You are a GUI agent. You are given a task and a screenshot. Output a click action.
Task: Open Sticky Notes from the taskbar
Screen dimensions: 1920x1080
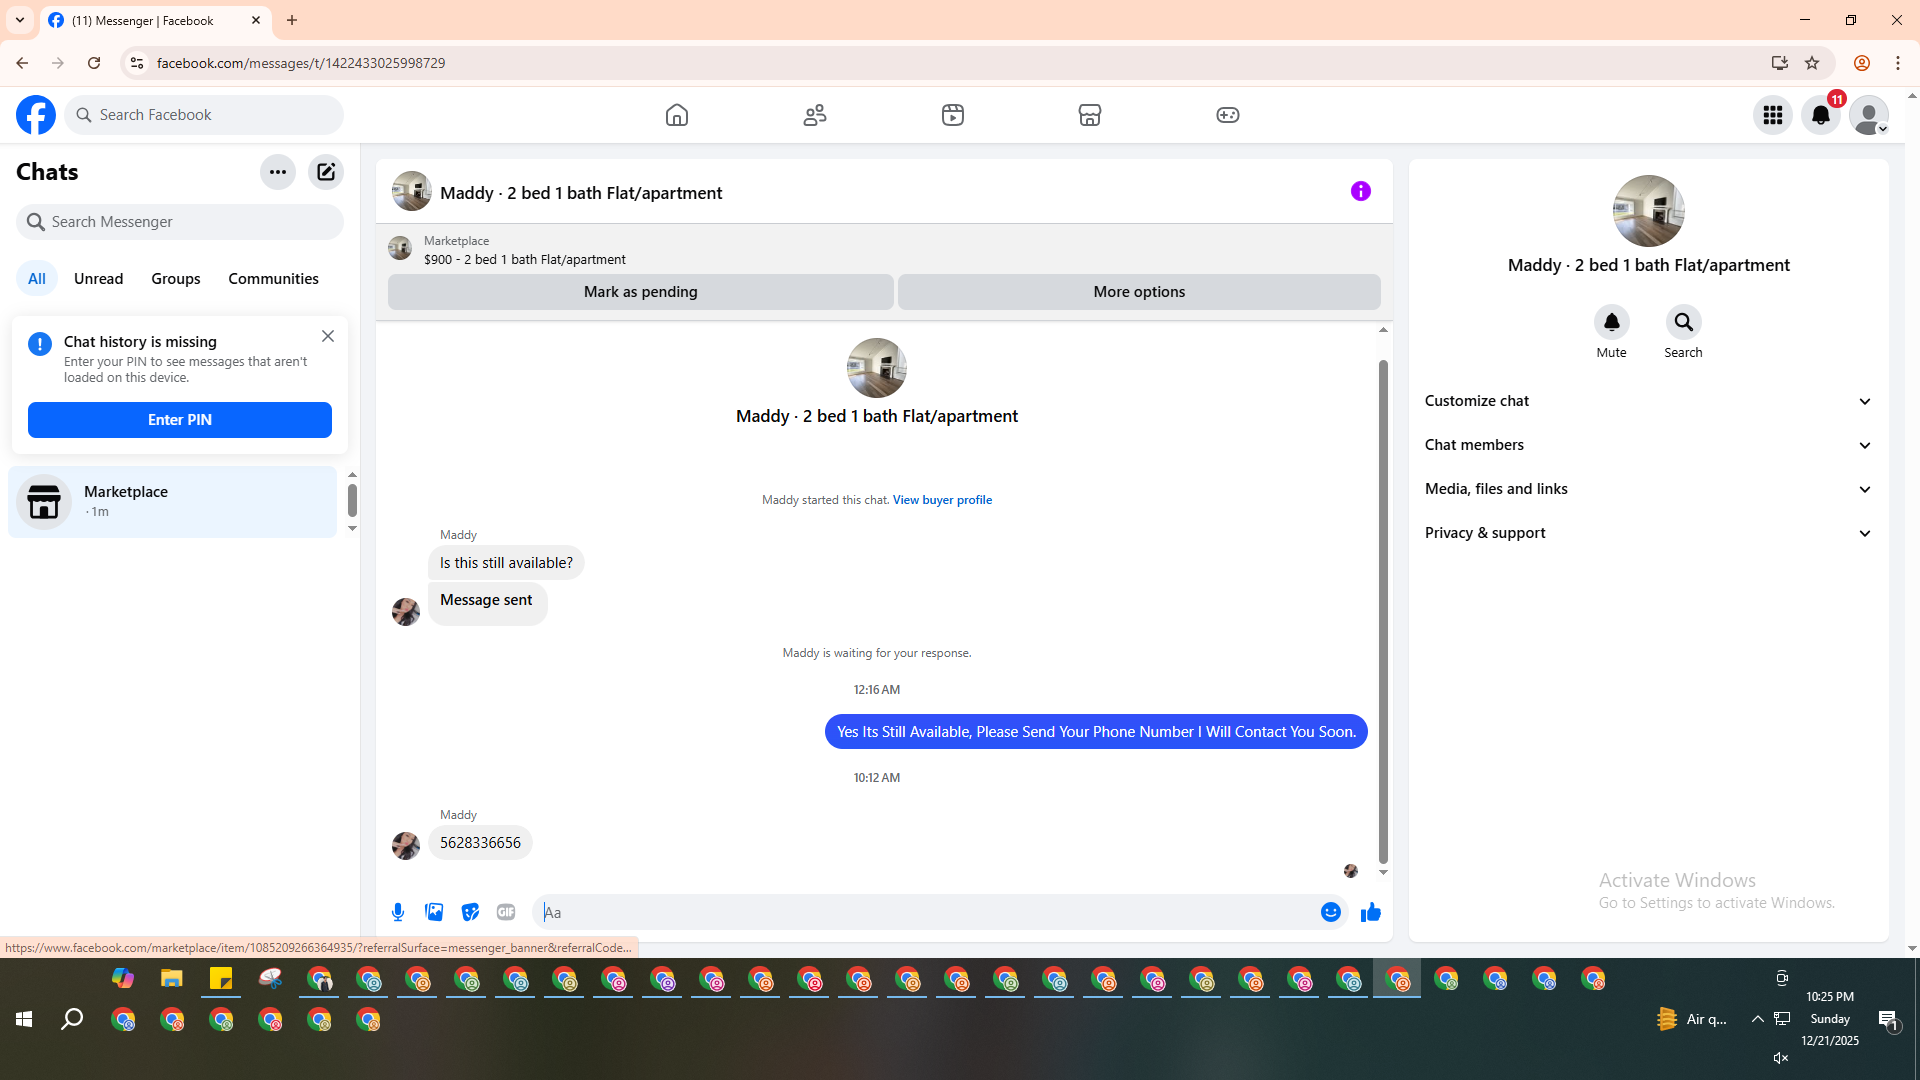tap(221, 978)
